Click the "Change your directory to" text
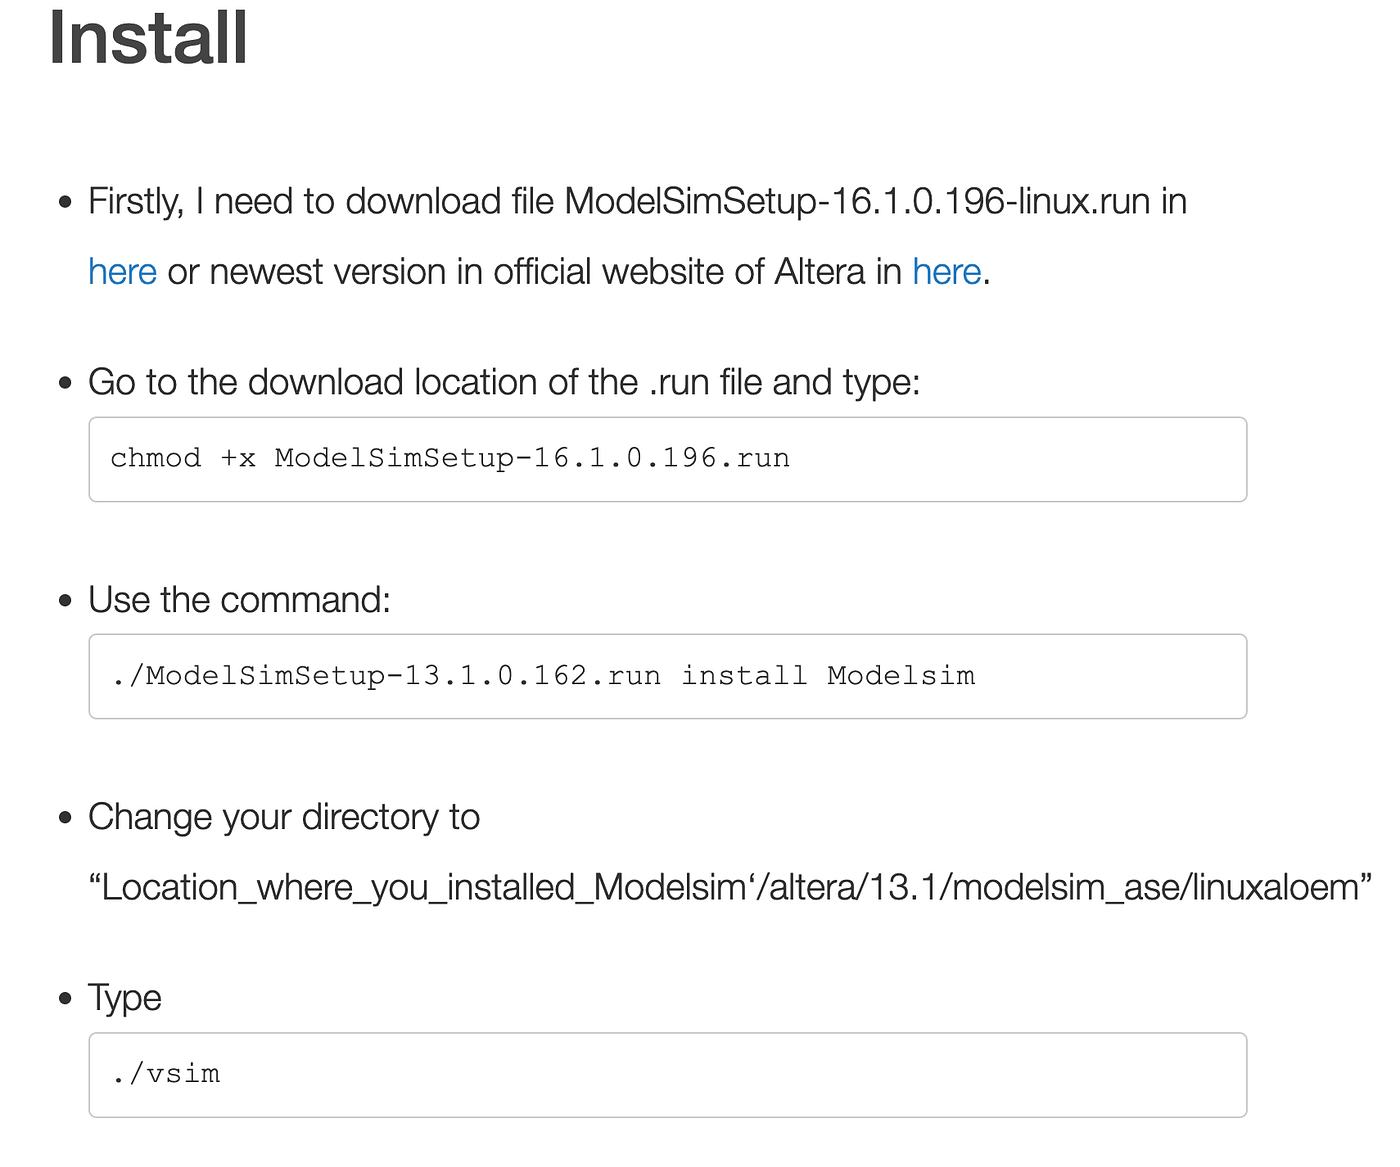 [x=284, y=817]
